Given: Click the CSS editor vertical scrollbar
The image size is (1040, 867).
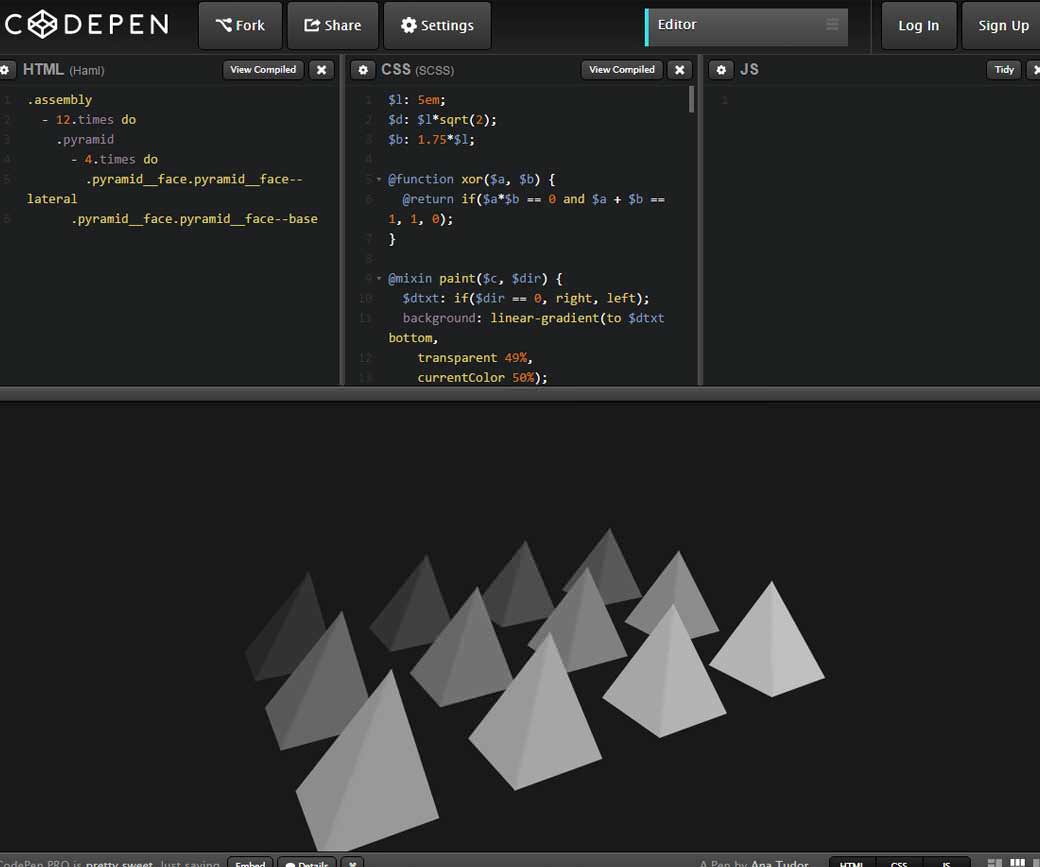Looking at the screenshot, I should point(691,100).
